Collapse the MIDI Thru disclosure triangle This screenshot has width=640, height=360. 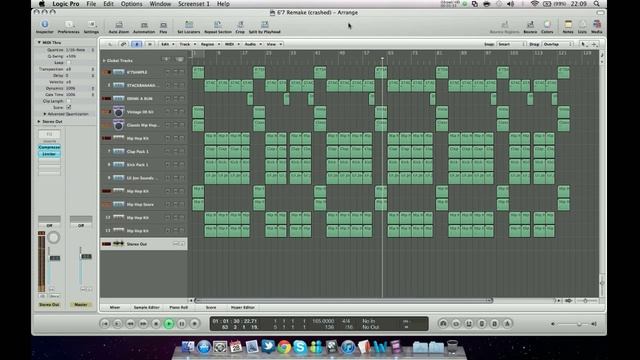pyautogui.click(x=39, y=42)
